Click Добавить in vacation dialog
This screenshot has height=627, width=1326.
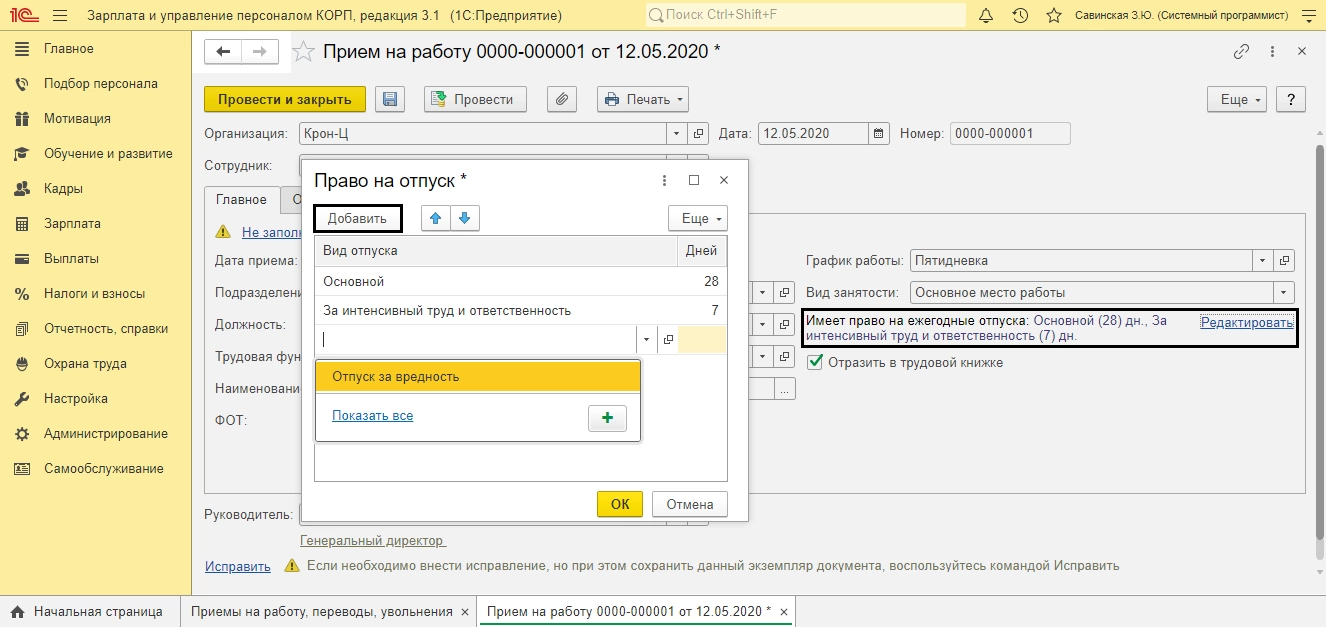pyautogui.click(x=357, y=218)
